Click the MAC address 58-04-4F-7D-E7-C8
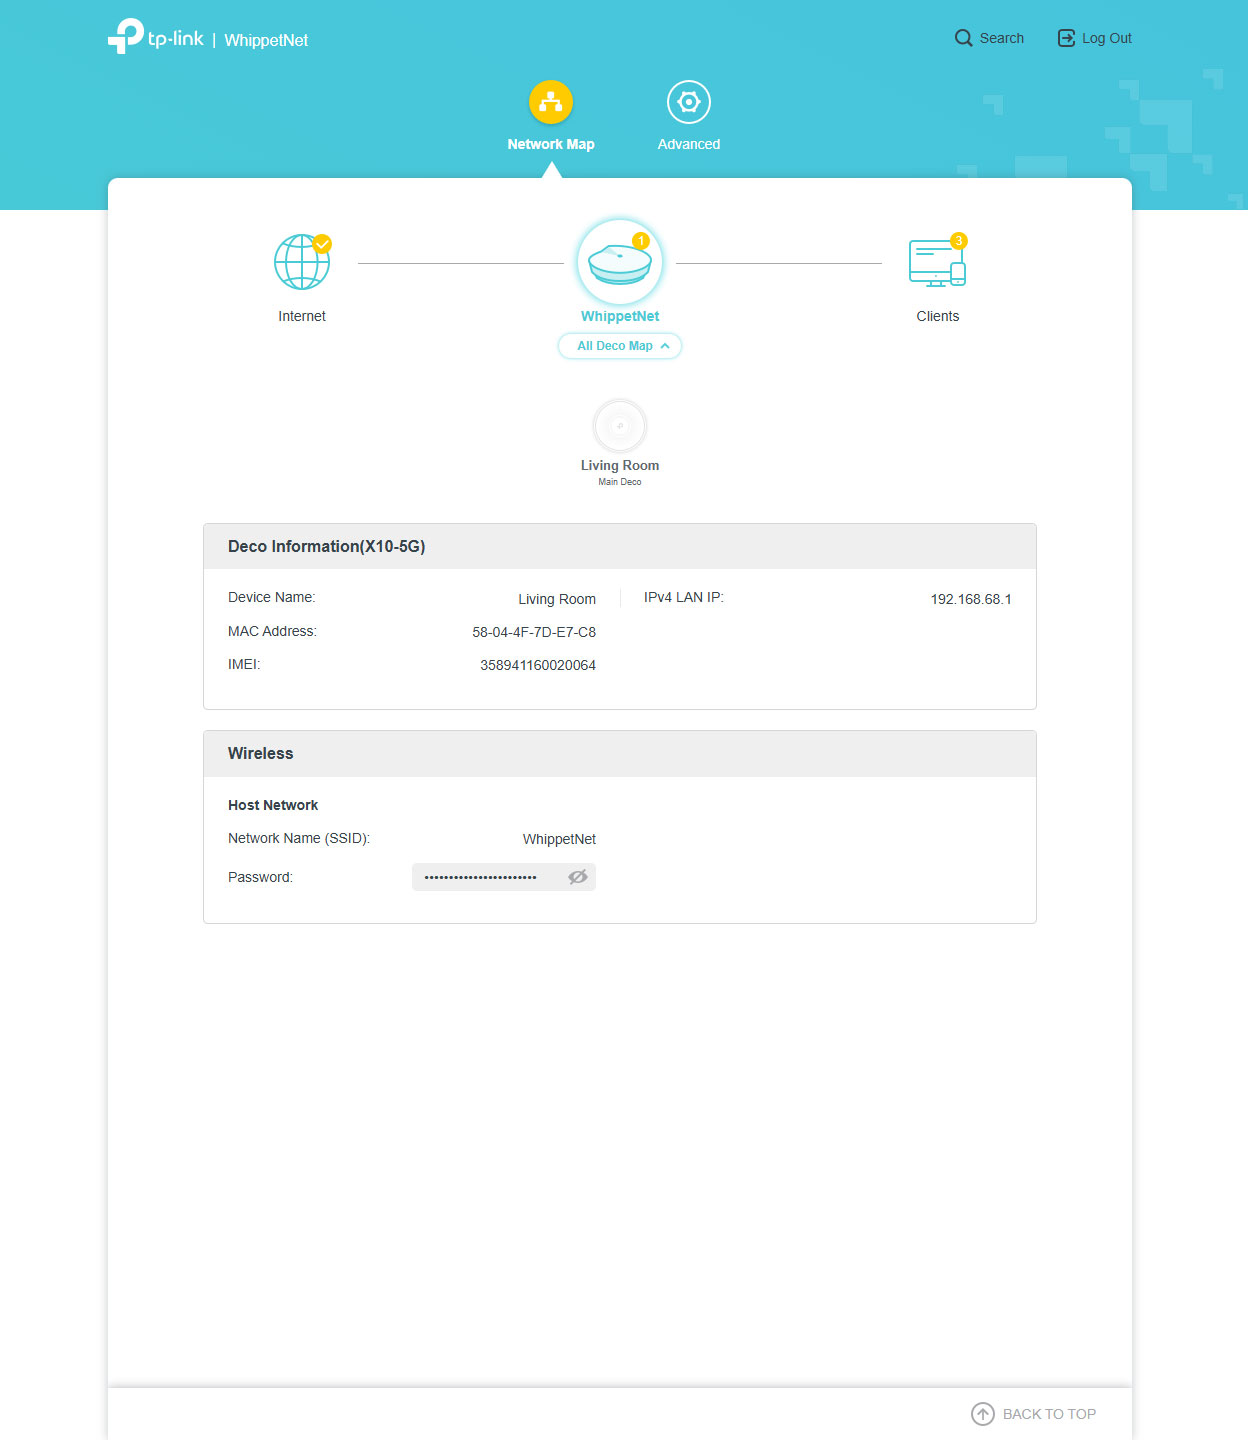 point(534,632)
